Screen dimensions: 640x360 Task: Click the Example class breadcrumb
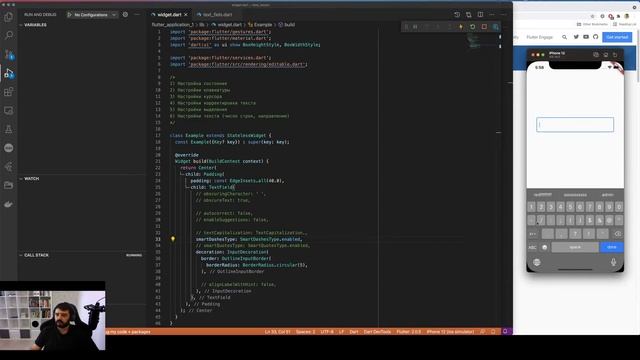pos(260,25)
